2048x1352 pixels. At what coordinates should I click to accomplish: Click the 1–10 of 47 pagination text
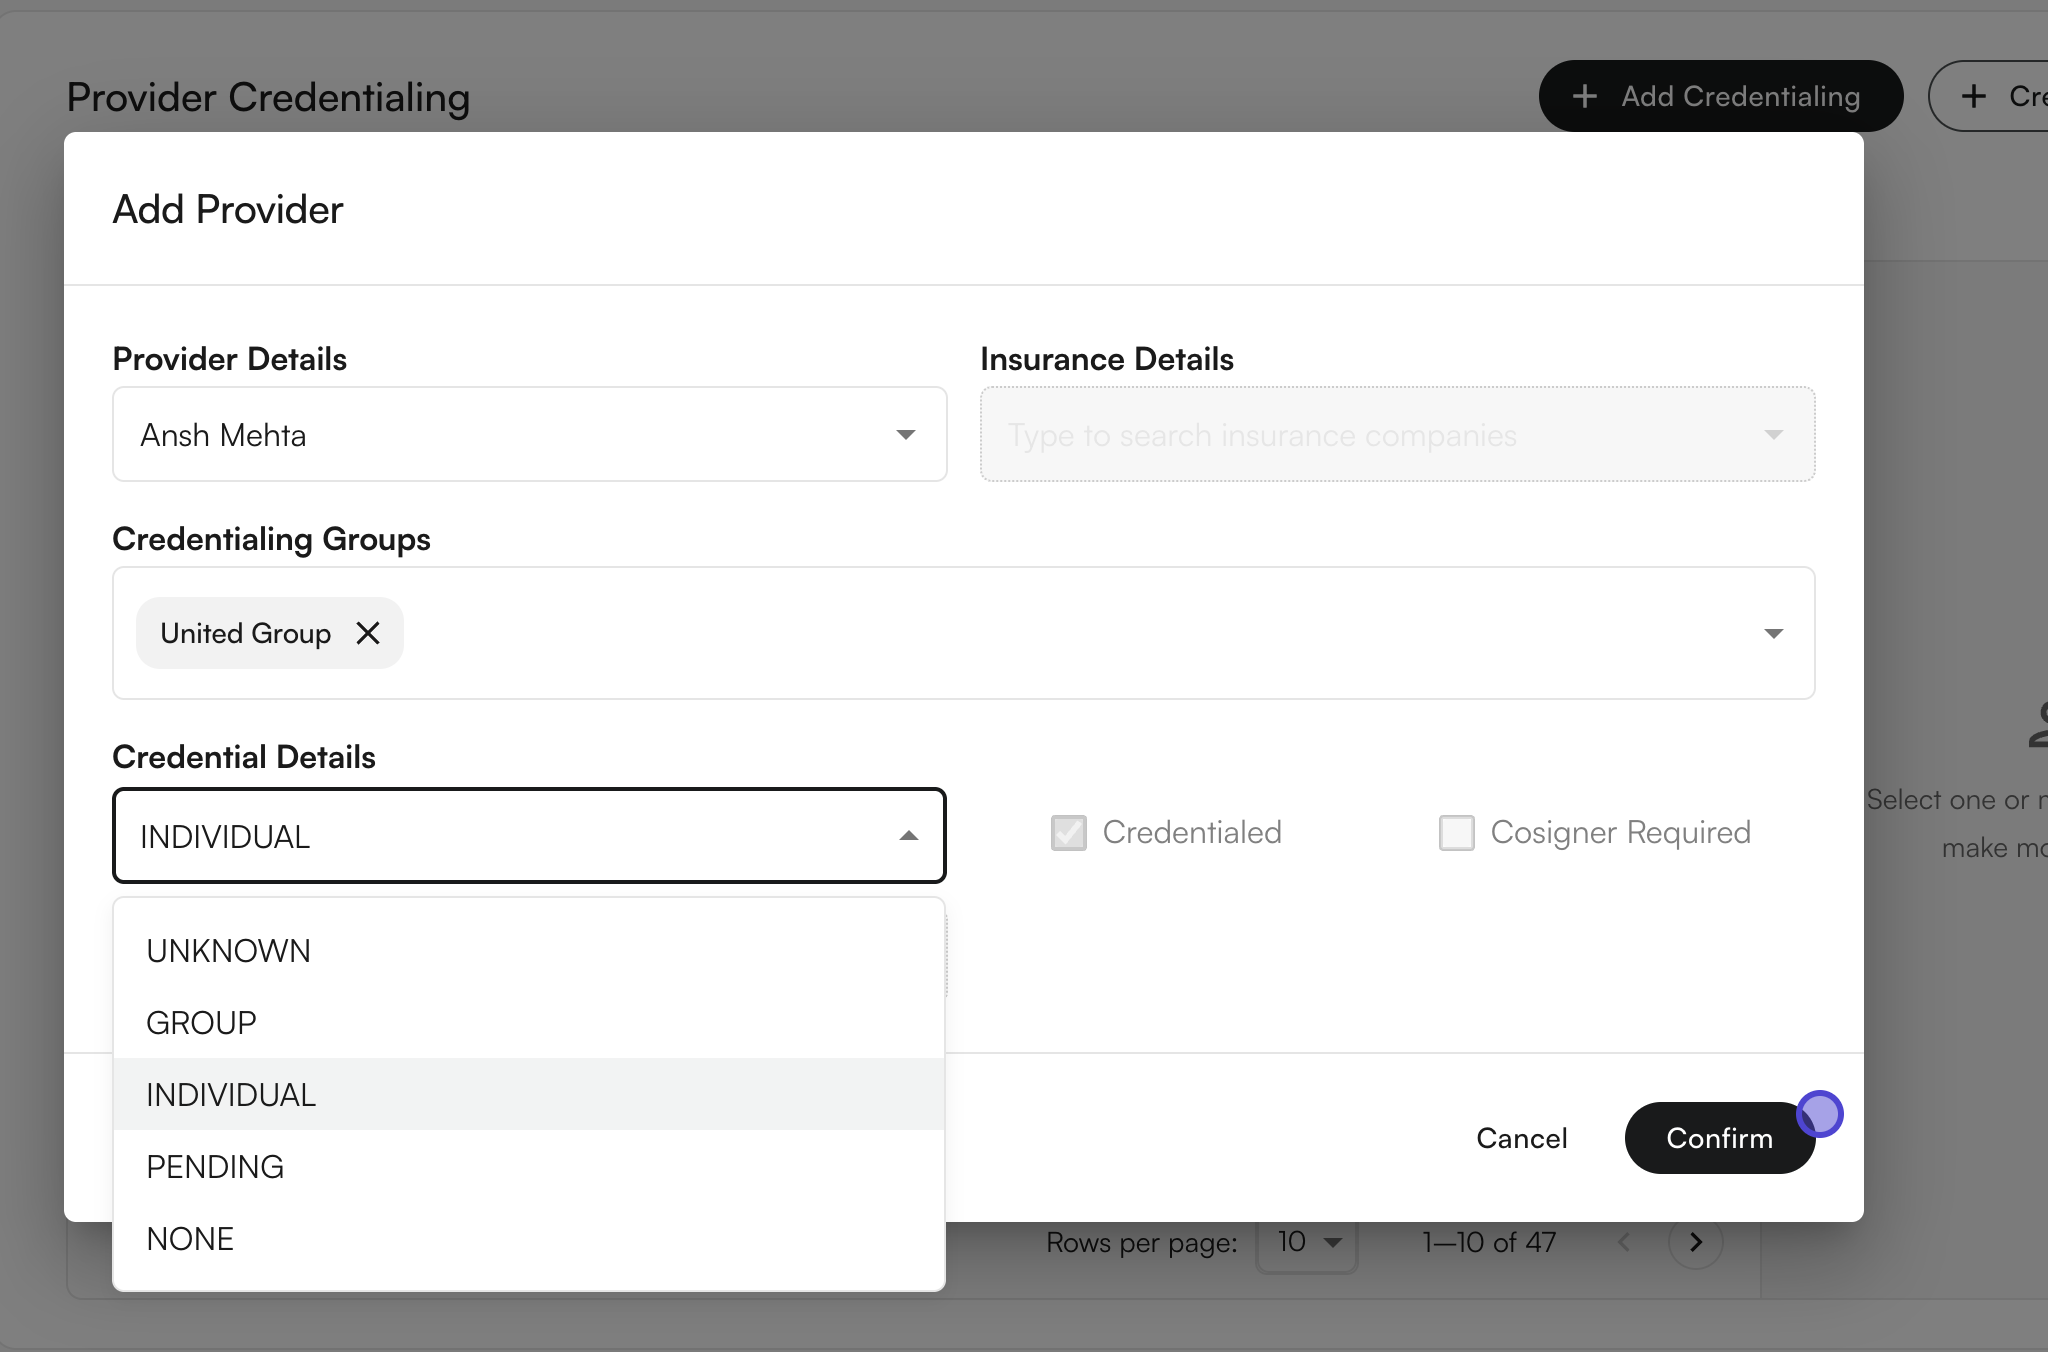pos(1489,1242)
